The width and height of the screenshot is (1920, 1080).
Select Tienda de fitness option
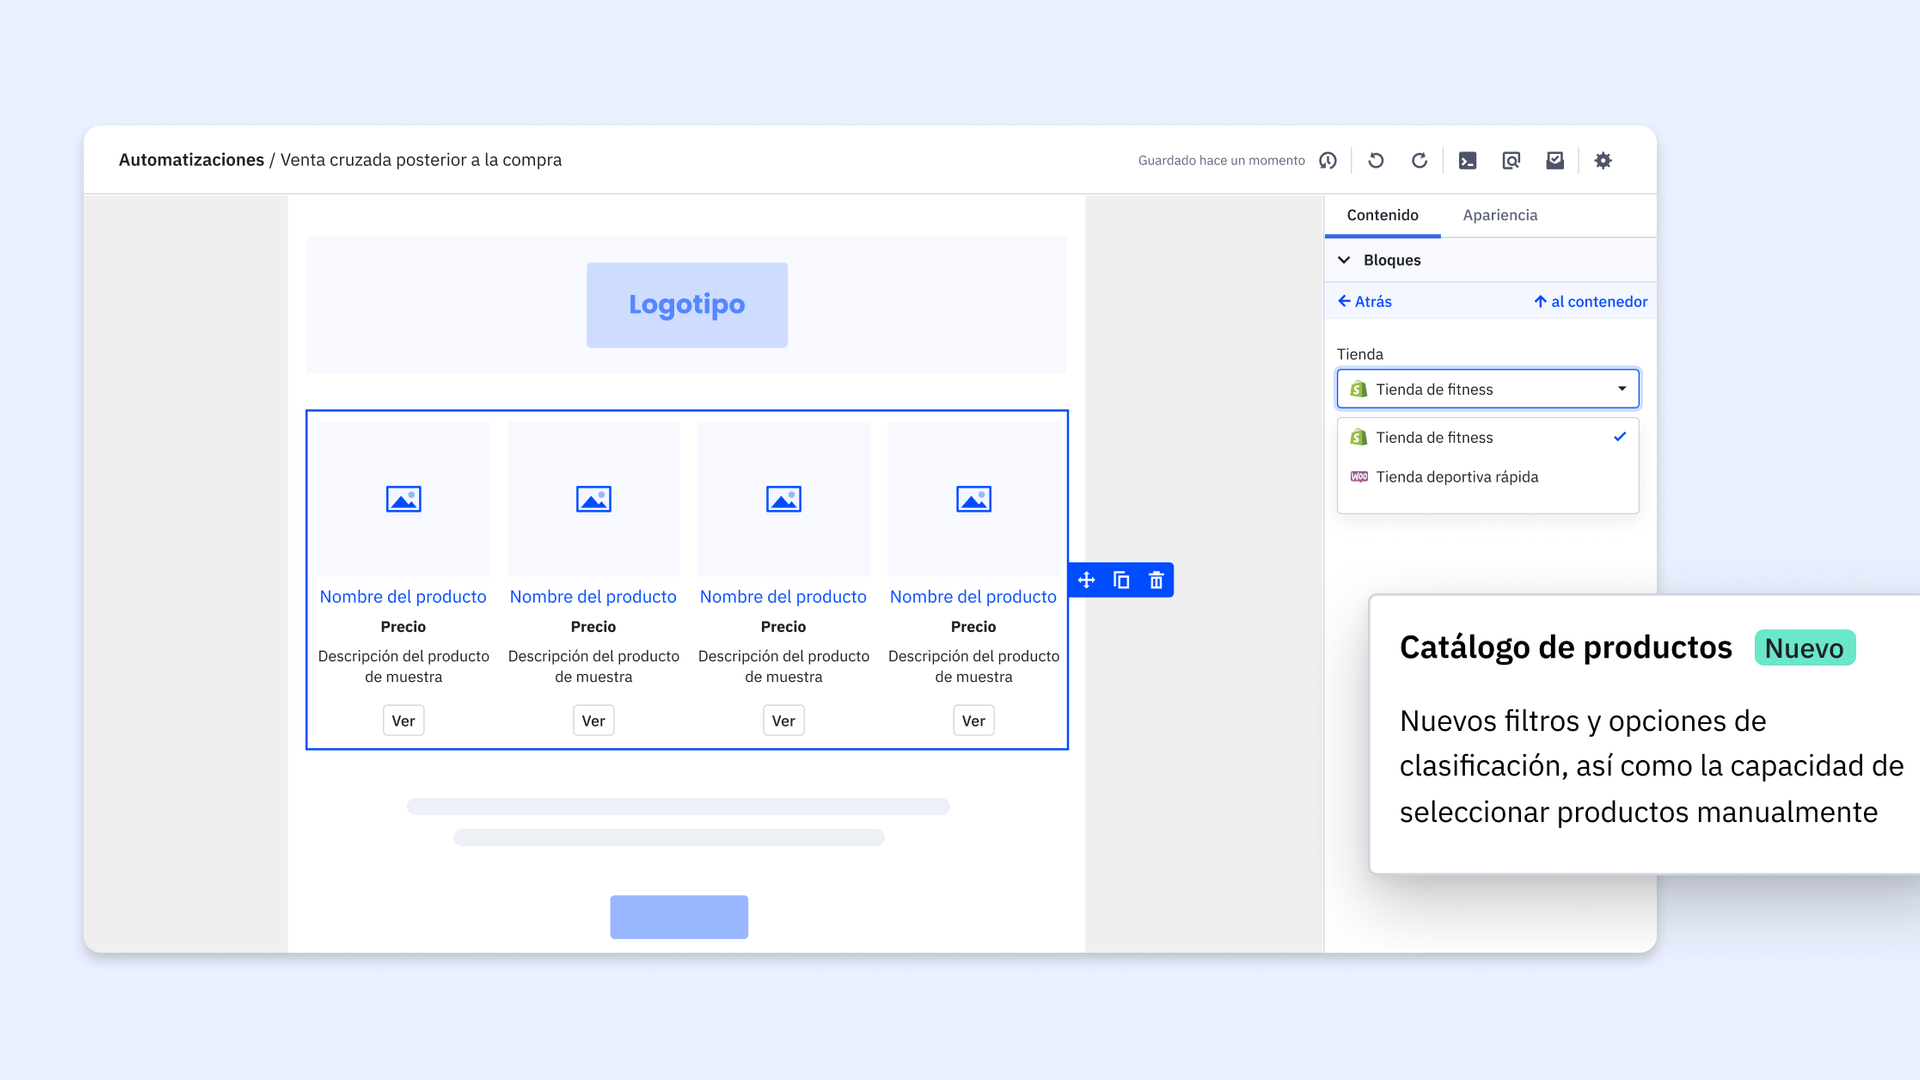pos(1434,438)
